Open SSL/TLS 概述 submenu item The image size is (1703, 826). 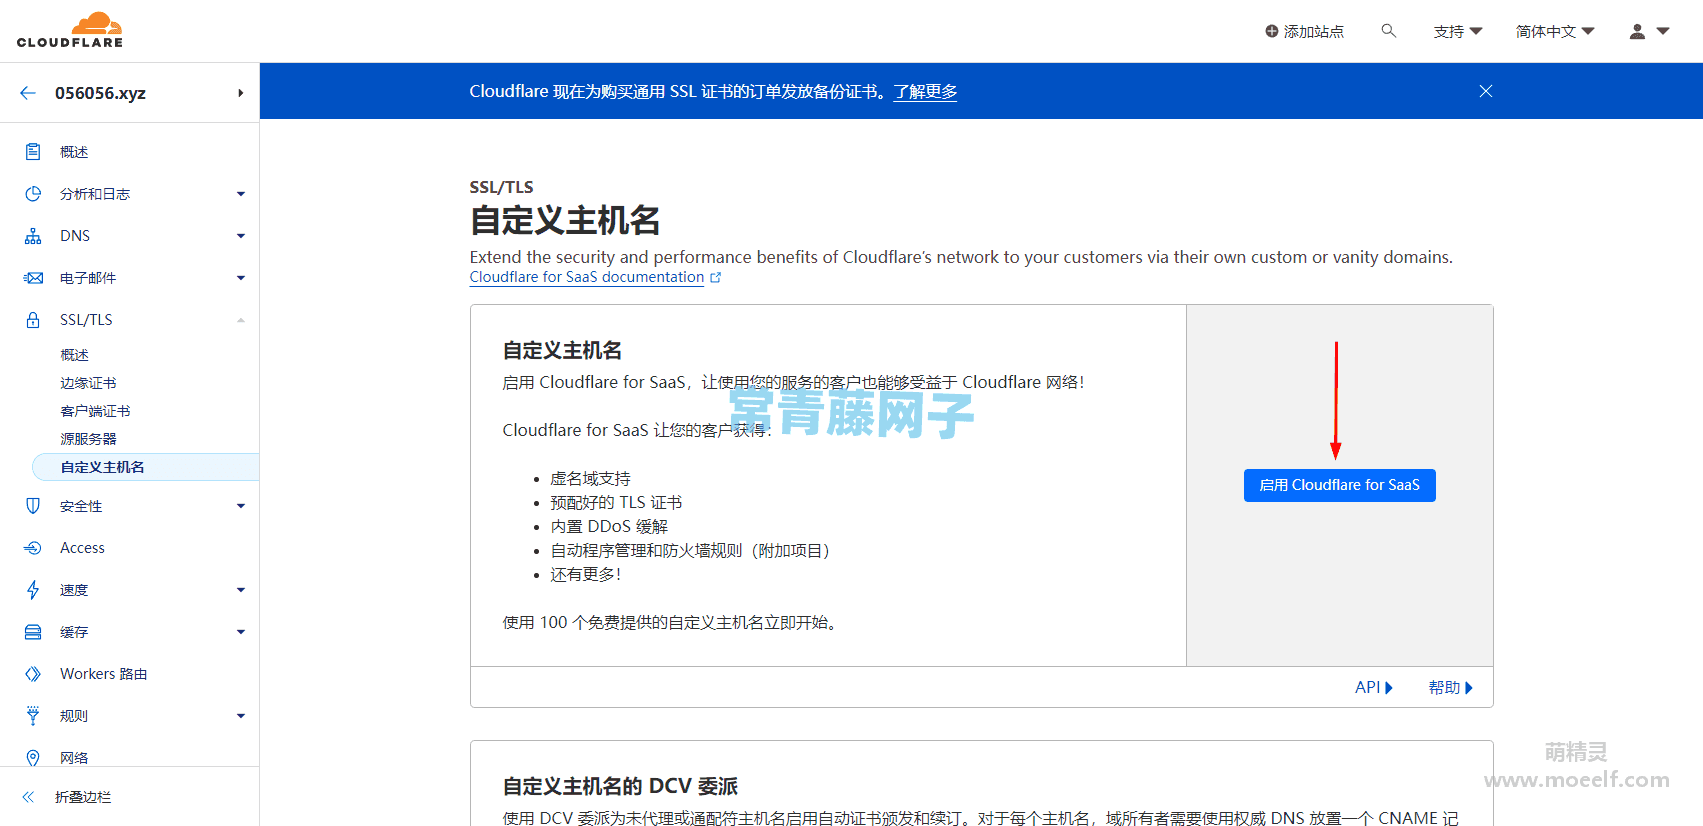point(74,355)
